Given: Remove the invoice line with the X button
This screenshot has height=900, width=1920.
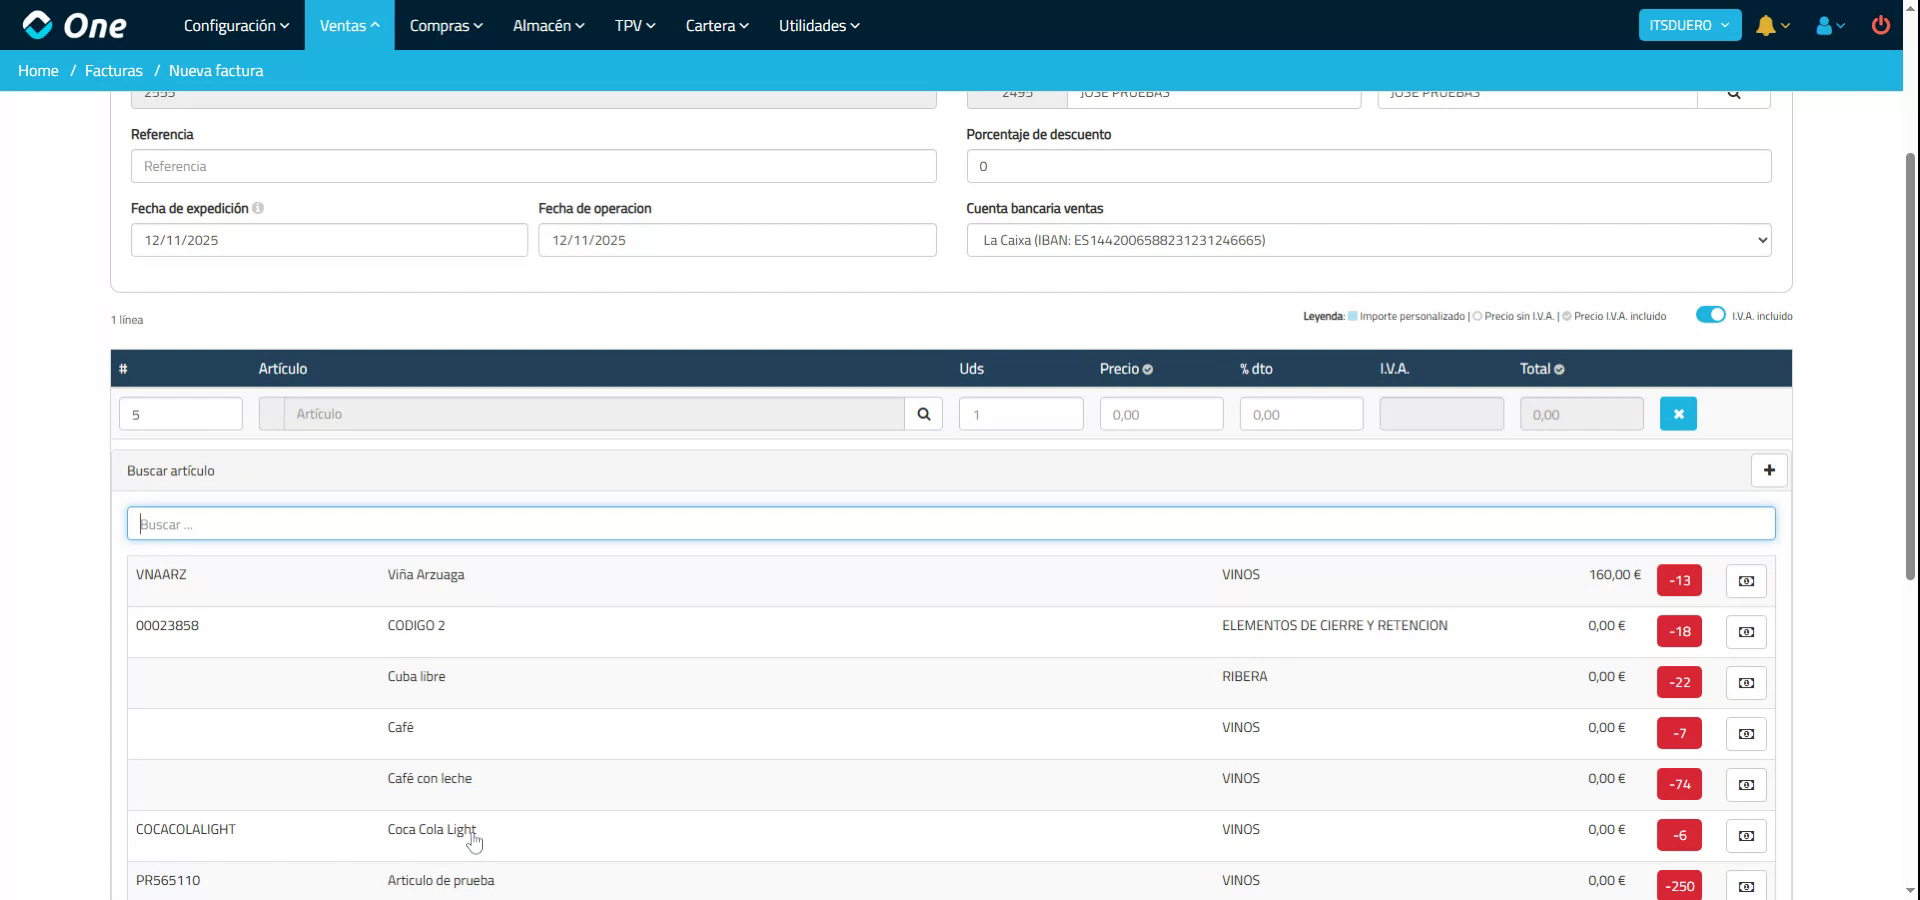Looking at the screenshot, I should pos(1678,413).
